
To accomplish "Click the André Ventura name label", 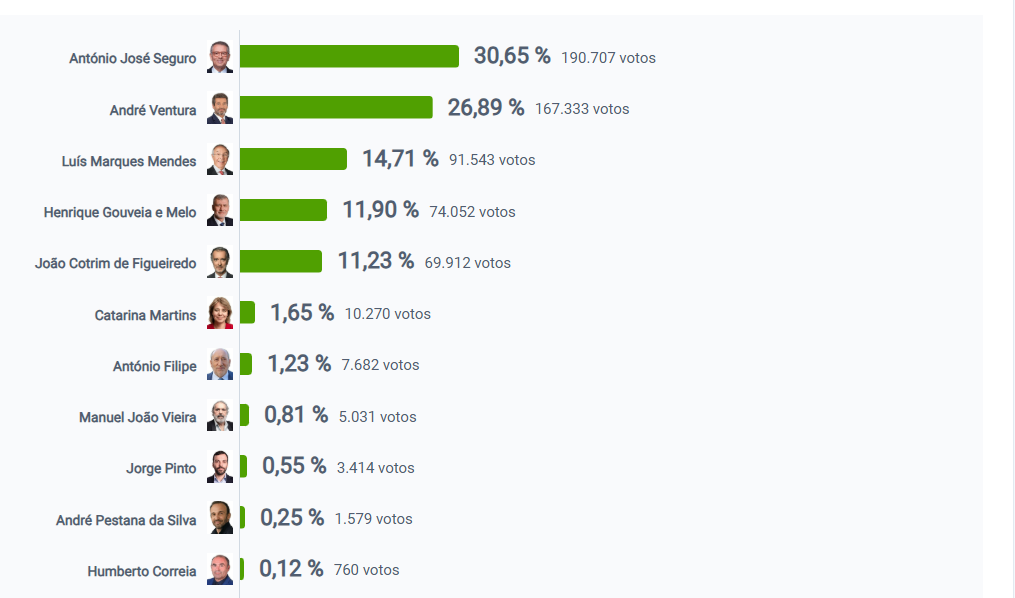I will tap(153, 110).
